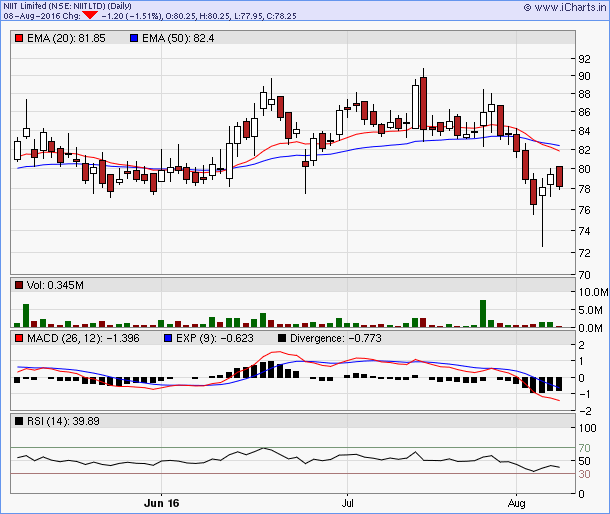Click the Jun 16 date axis label
Screen dimensions: 610x514
161,503
